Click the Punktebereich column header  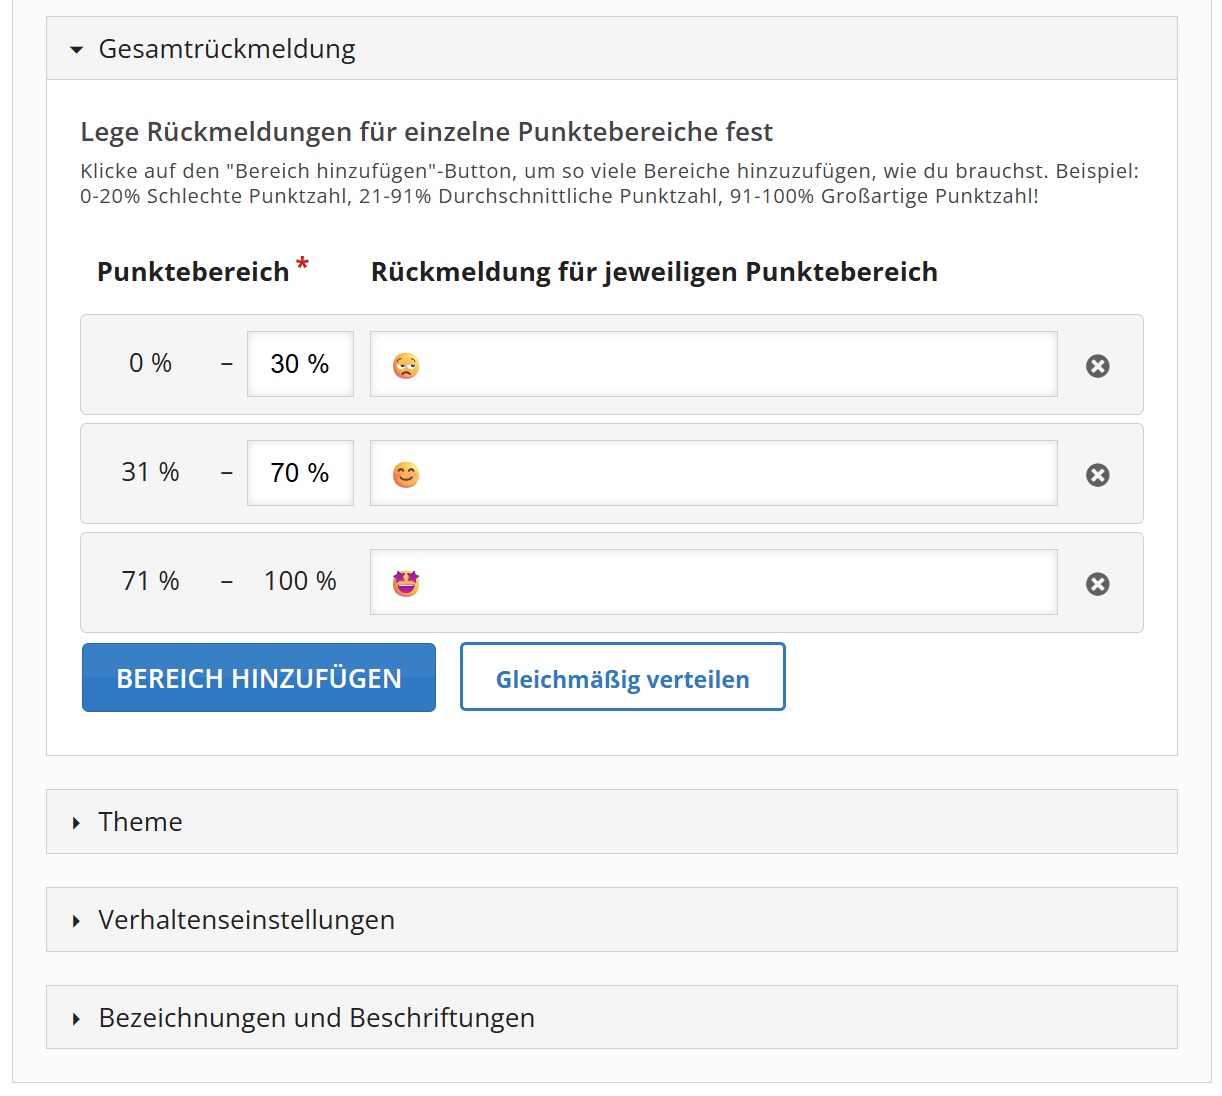click(x=193, y=272)
